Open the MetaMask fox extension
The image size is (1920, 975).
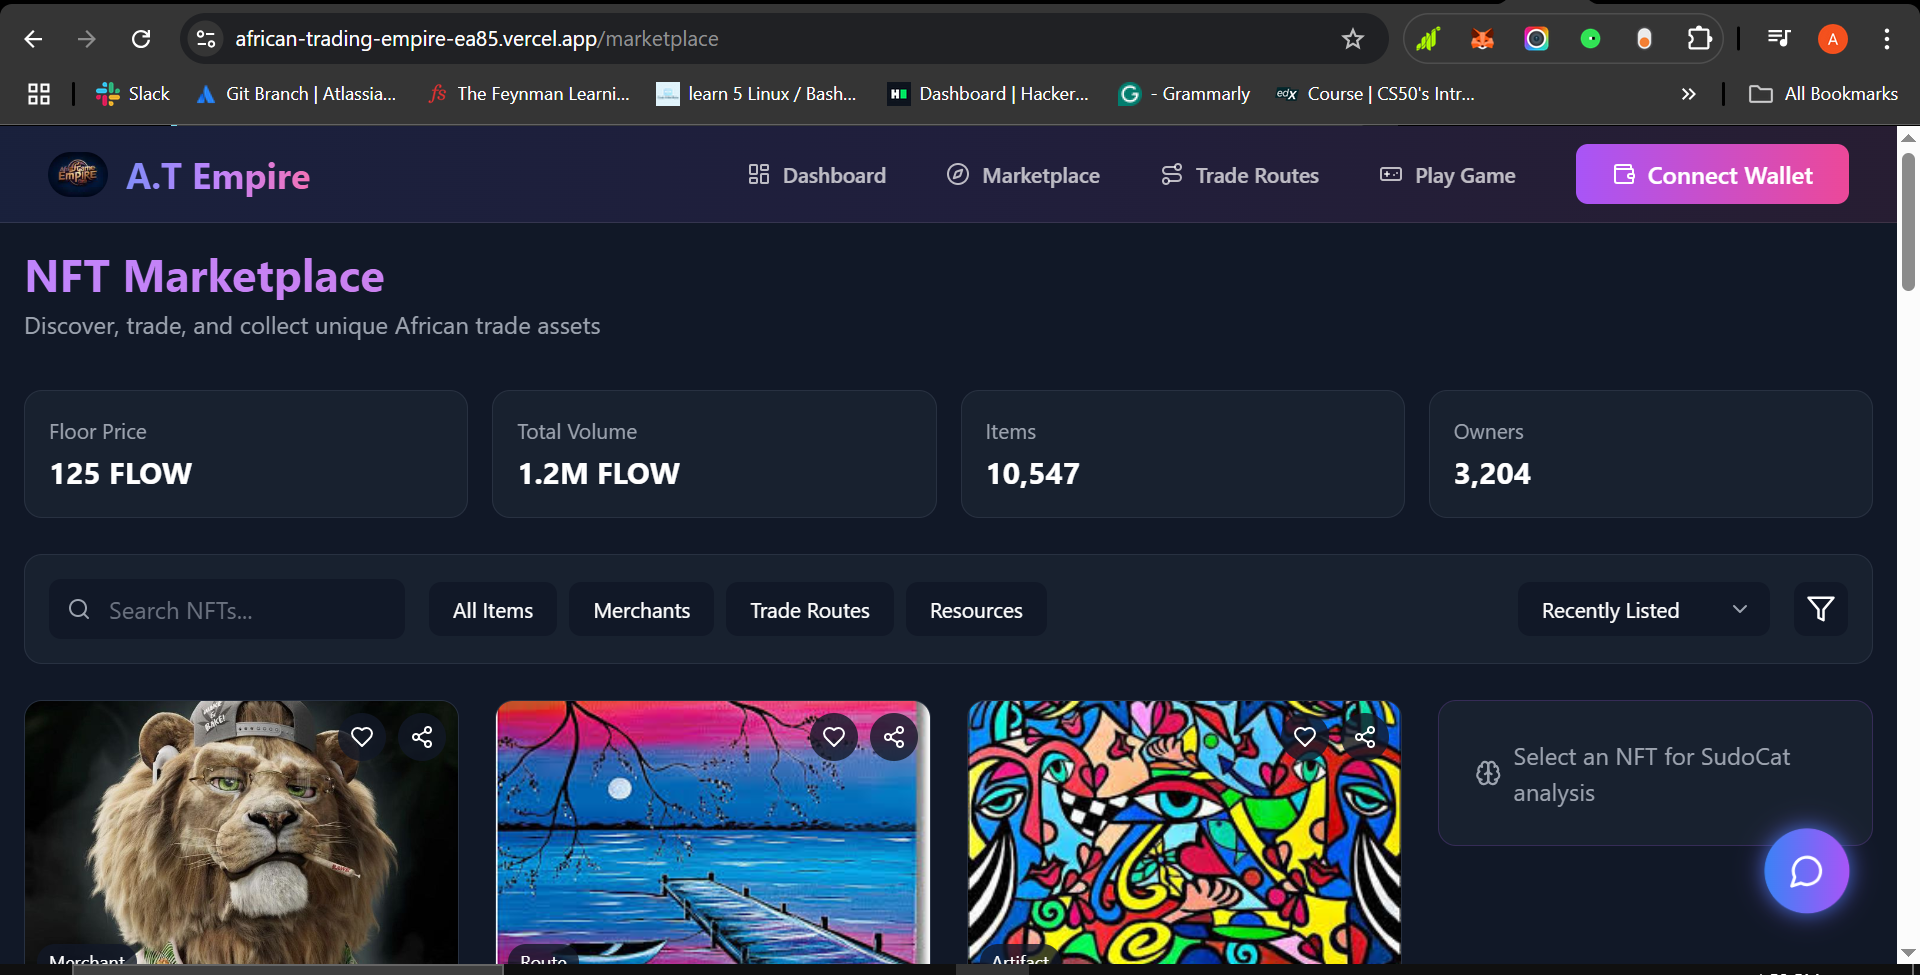(1482, 39)
